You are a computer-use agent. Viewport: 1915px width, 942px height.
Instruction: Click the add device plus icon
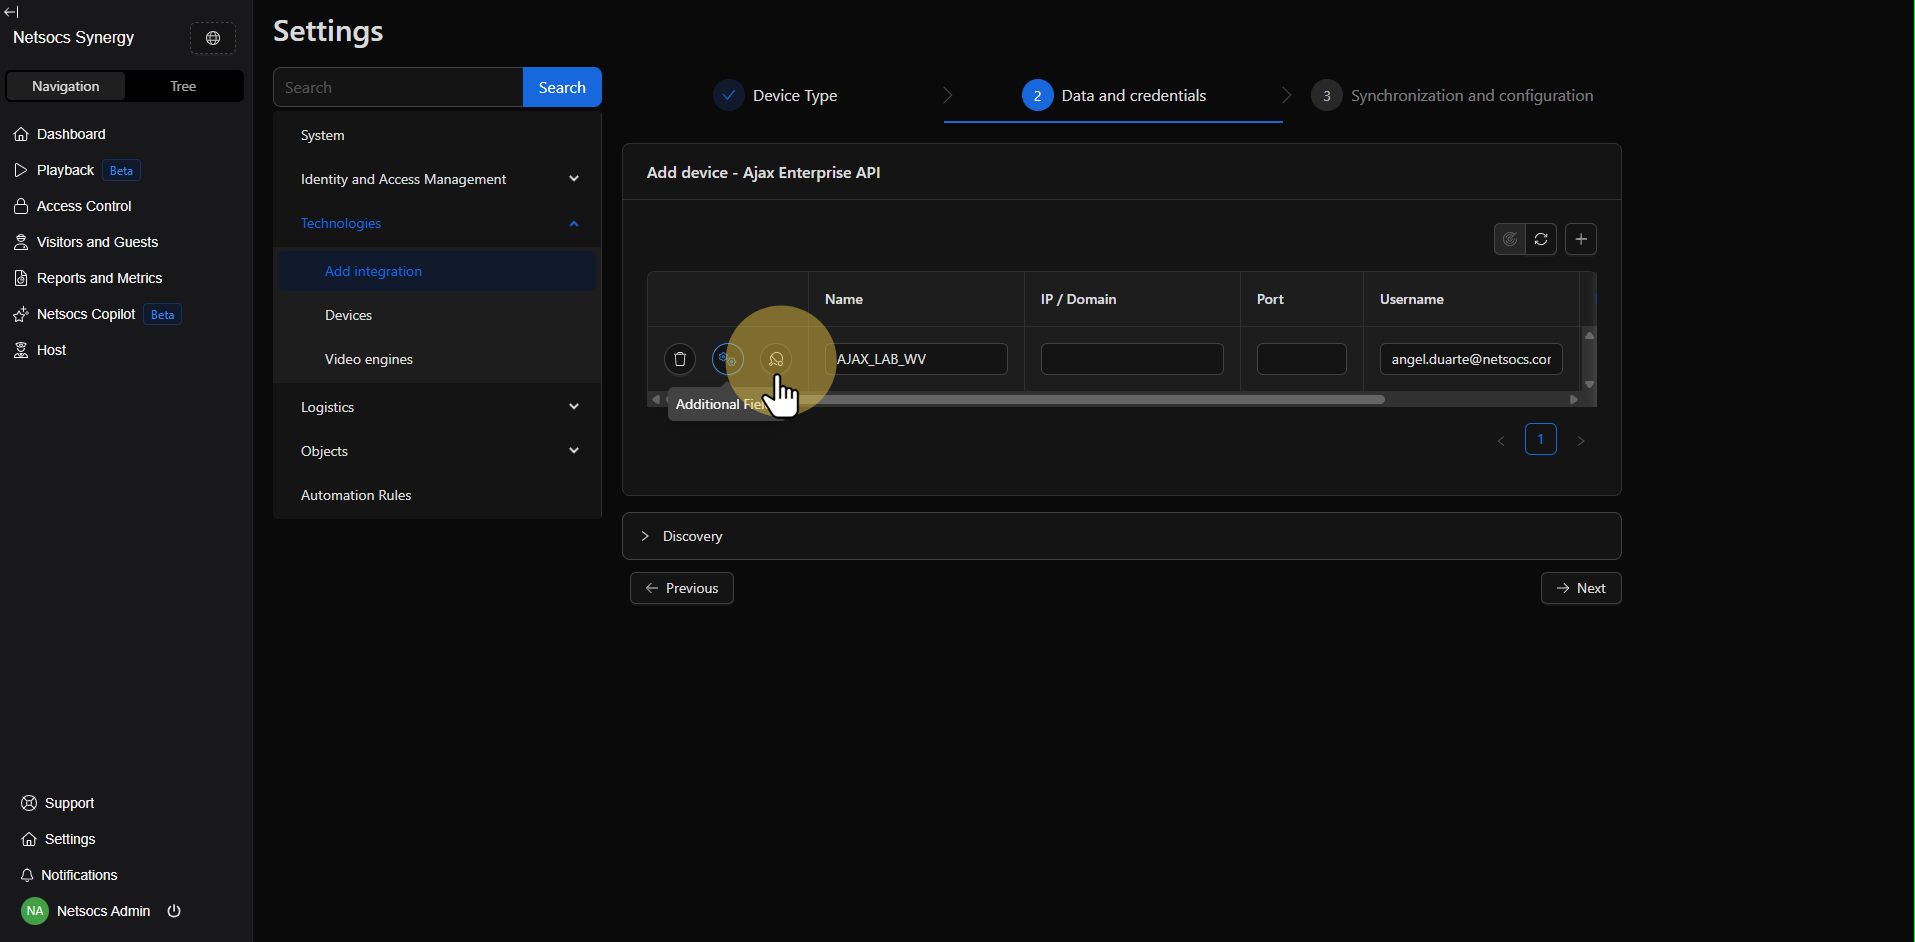(1580, 239)
